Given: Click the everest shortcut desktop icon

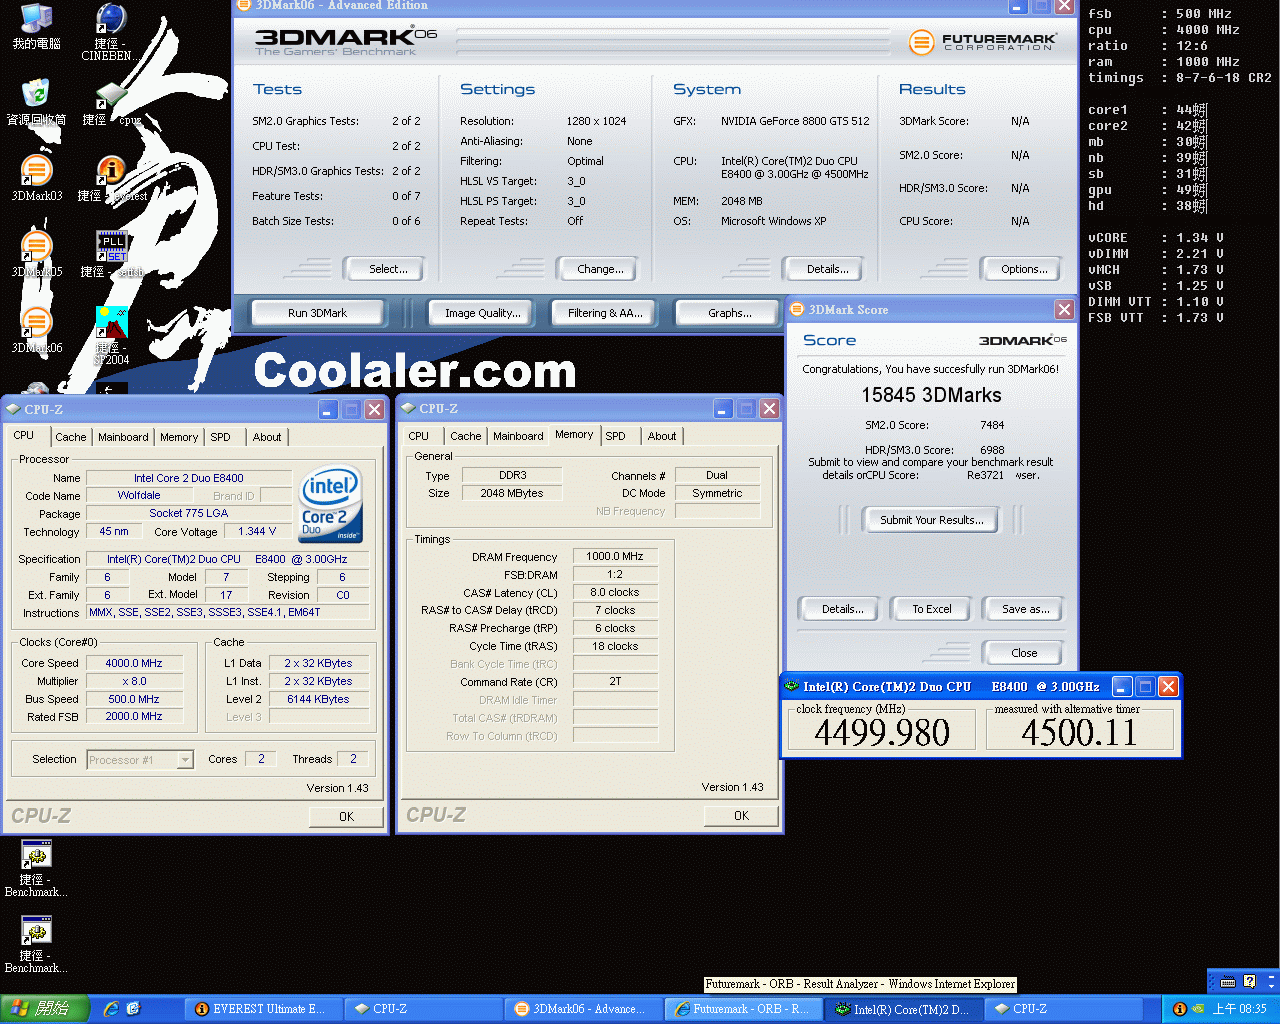Looking at the screenshot, I should (111, 178).
